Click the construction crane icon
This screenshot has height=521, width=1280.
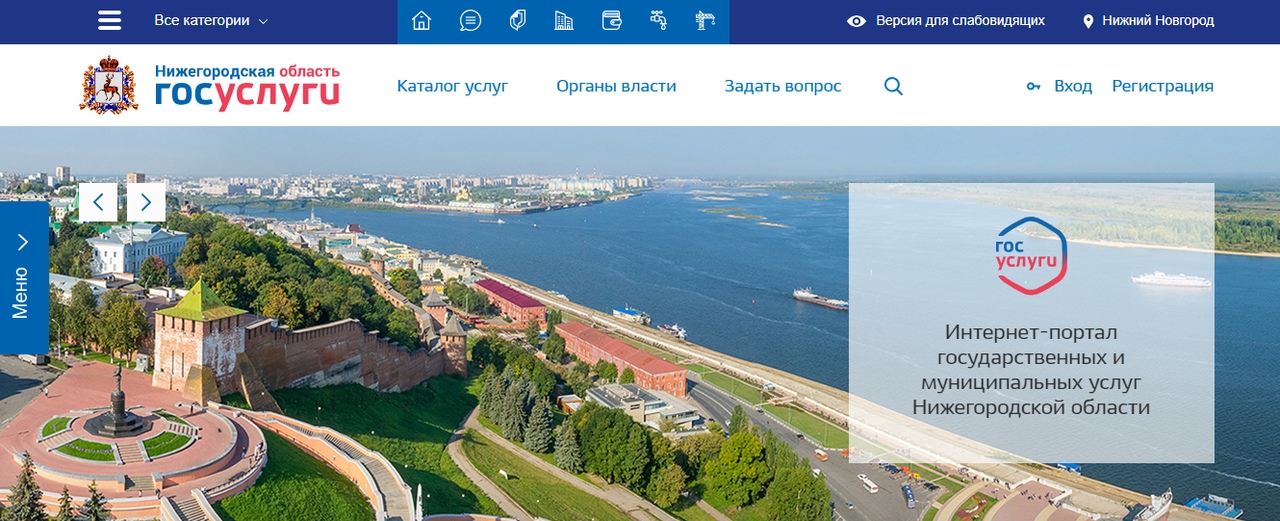pyautogui.click(x=706, y=21)
